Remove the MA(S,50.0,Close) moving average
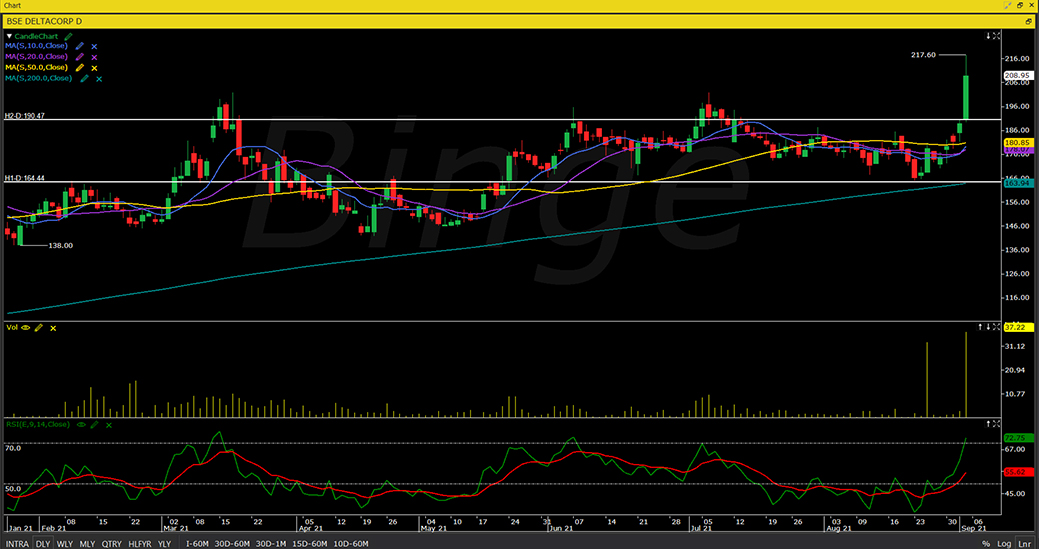Image resolution: width=1039 pixels, height=549 pixels. [x=94, y=68]
